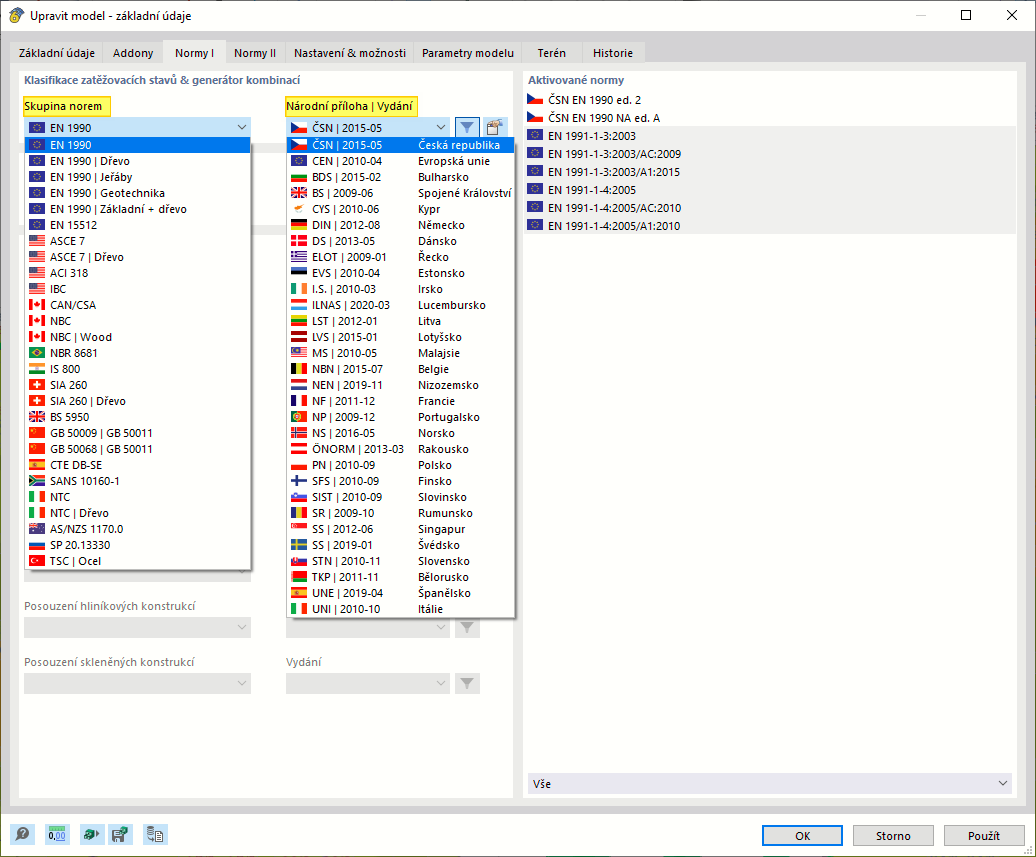1036x857 pixels.
Task: Open the units and decimal places icon
Action: tap(57, 835)
